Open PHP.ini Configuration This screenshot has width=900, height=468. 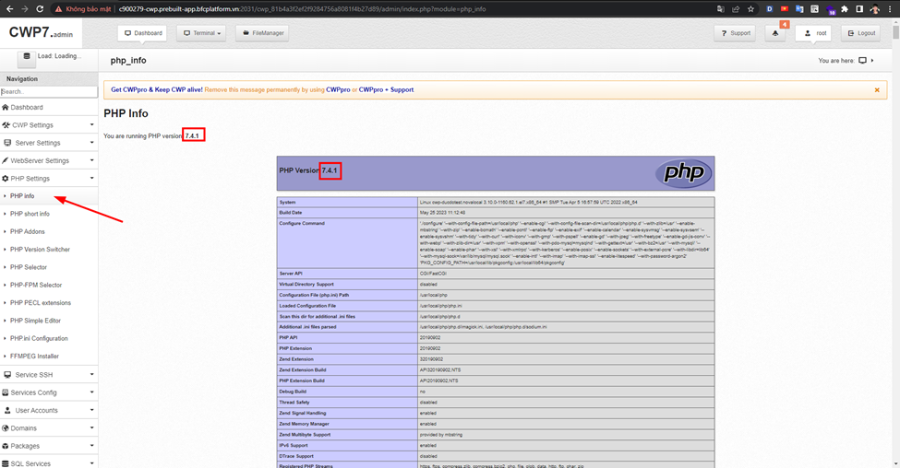click(x=38, y=339)
